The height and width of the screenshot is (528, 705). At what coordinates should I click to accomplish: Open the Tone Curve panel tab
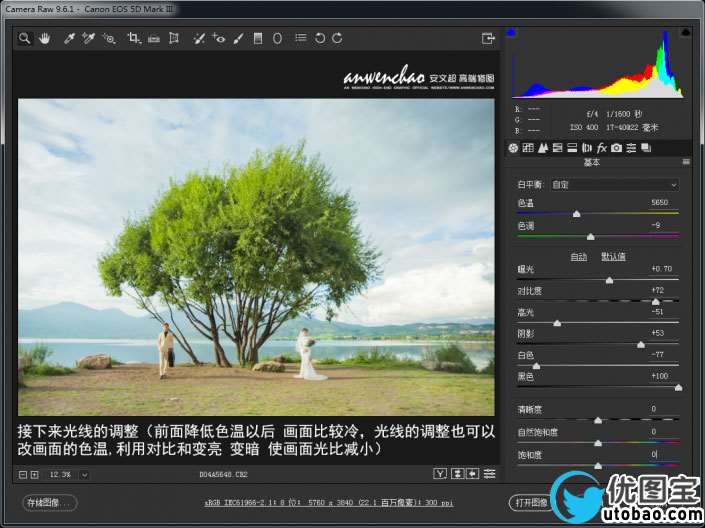coord(528,148)
